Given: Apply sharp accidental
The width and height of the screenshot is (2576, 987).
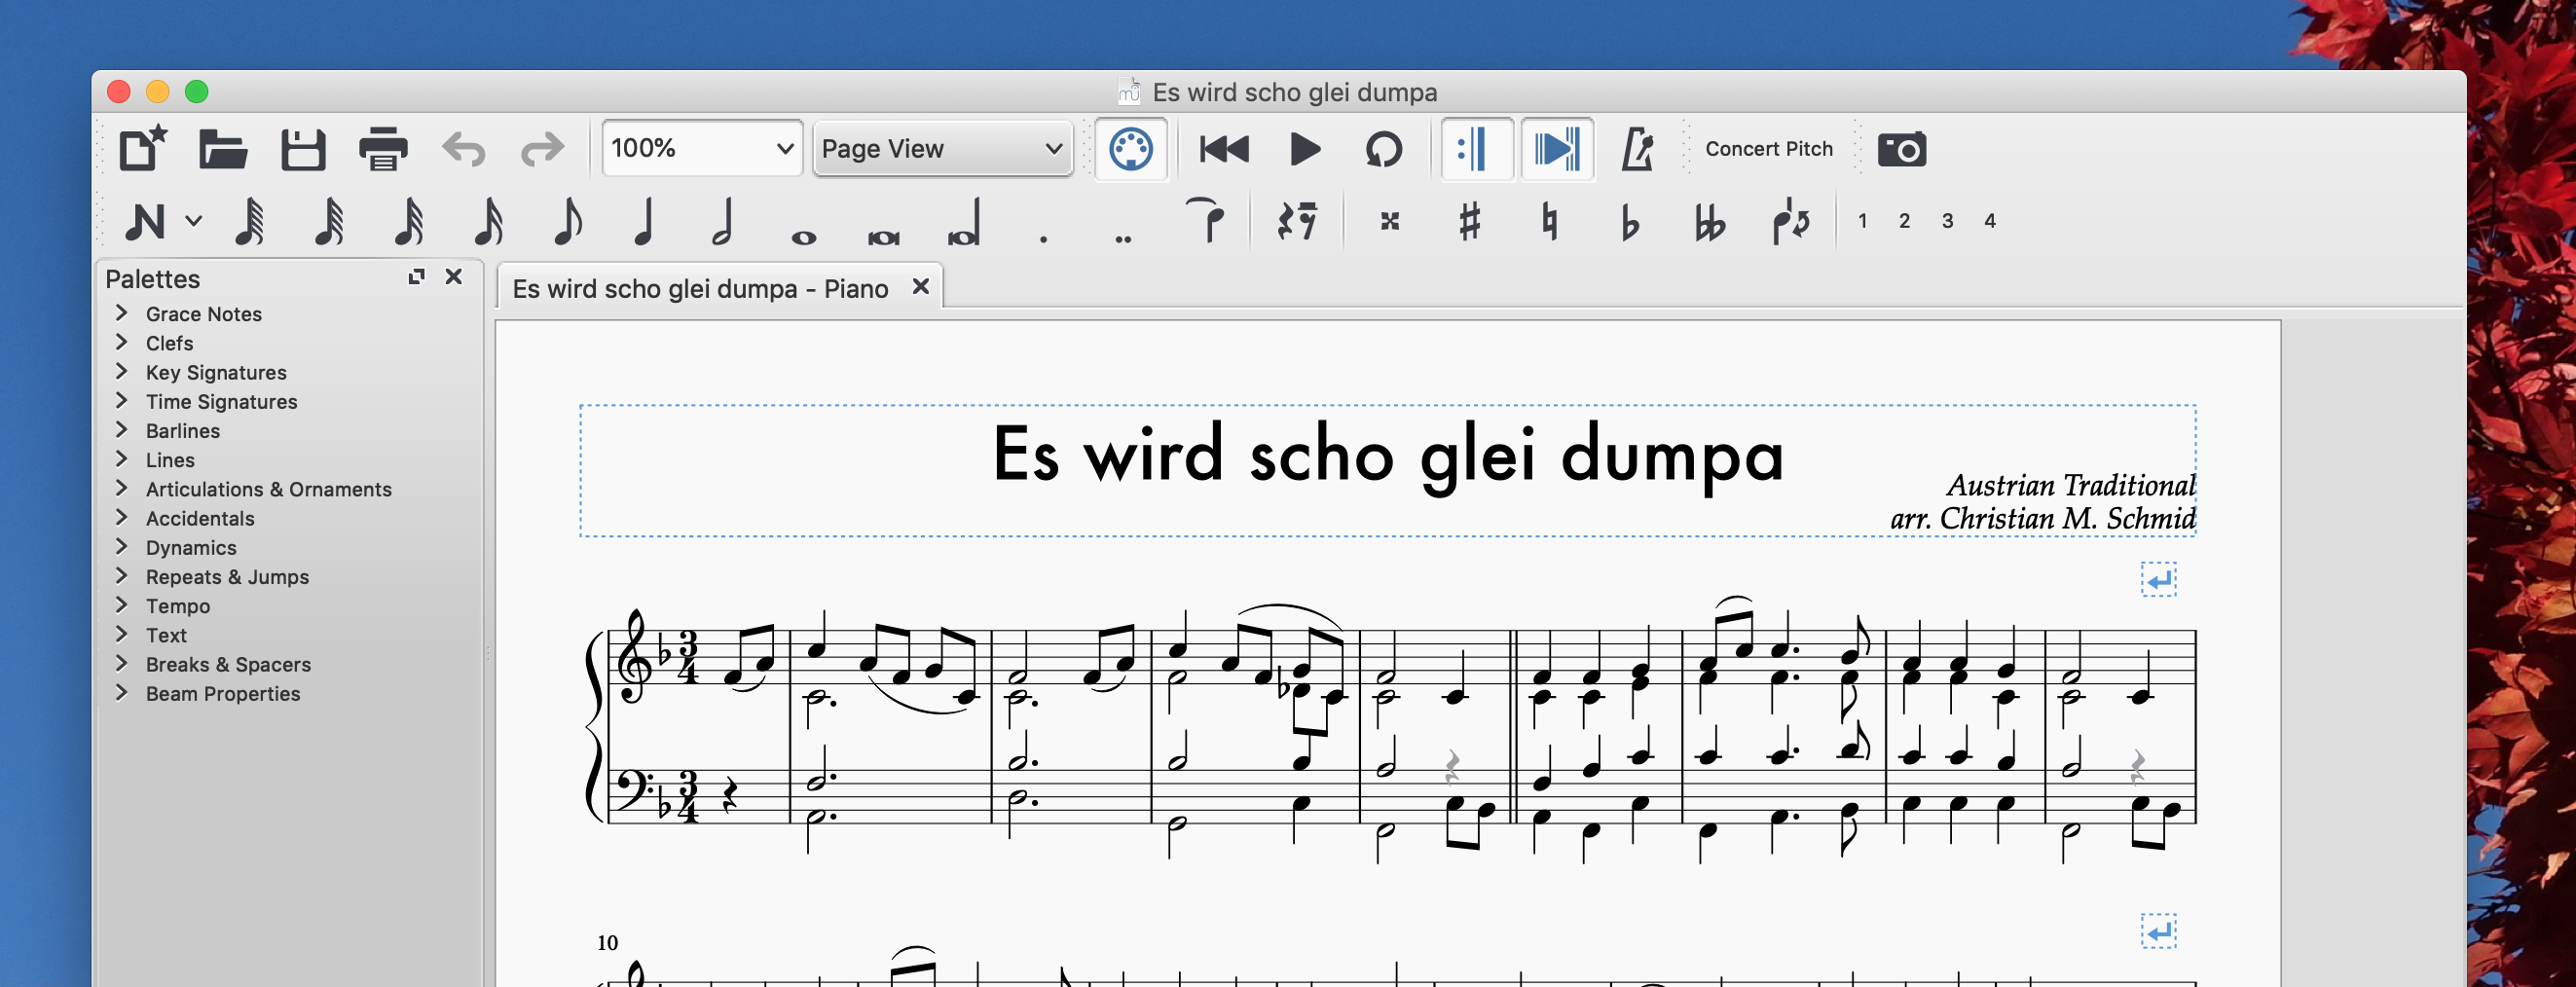Looking at the screenshot, I should pyautogui.click(x=1469, y=221).
